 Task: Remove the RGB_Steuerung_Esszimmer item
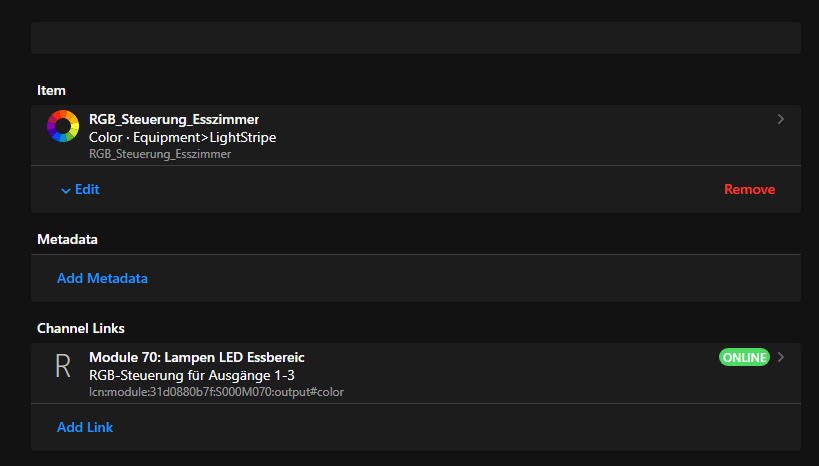point(749,189)
